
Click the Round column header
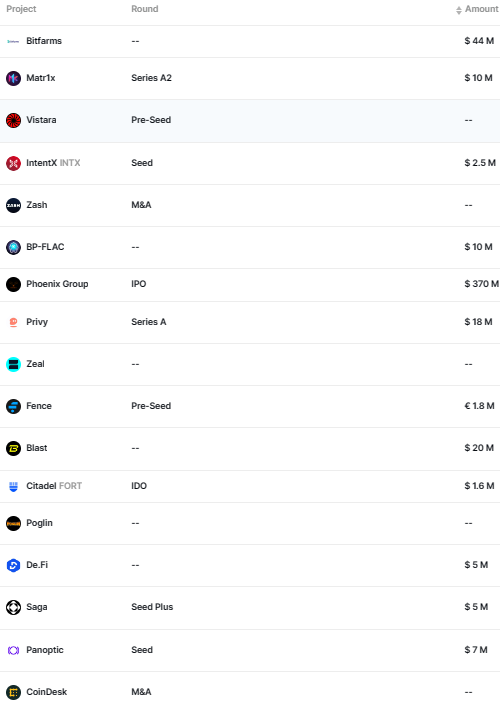tap(144, 9)
